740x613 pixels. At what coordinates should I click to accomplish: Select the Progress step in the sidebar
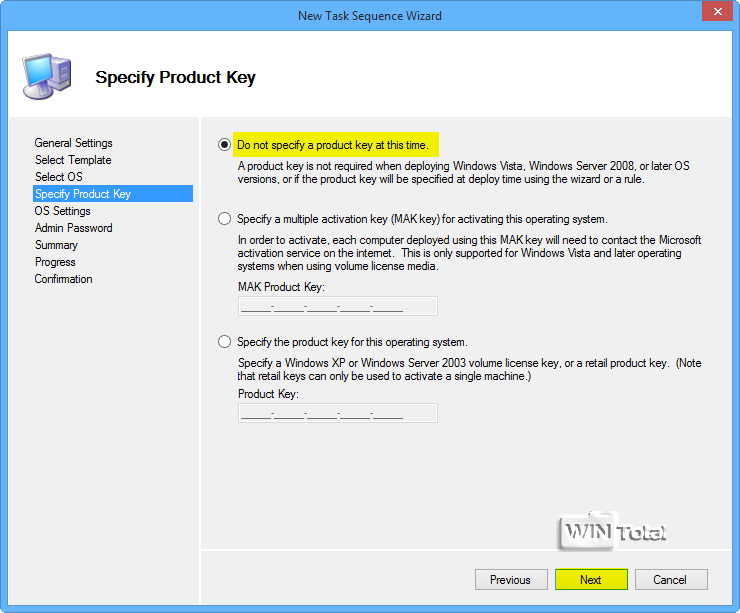(x=55, y=262)
